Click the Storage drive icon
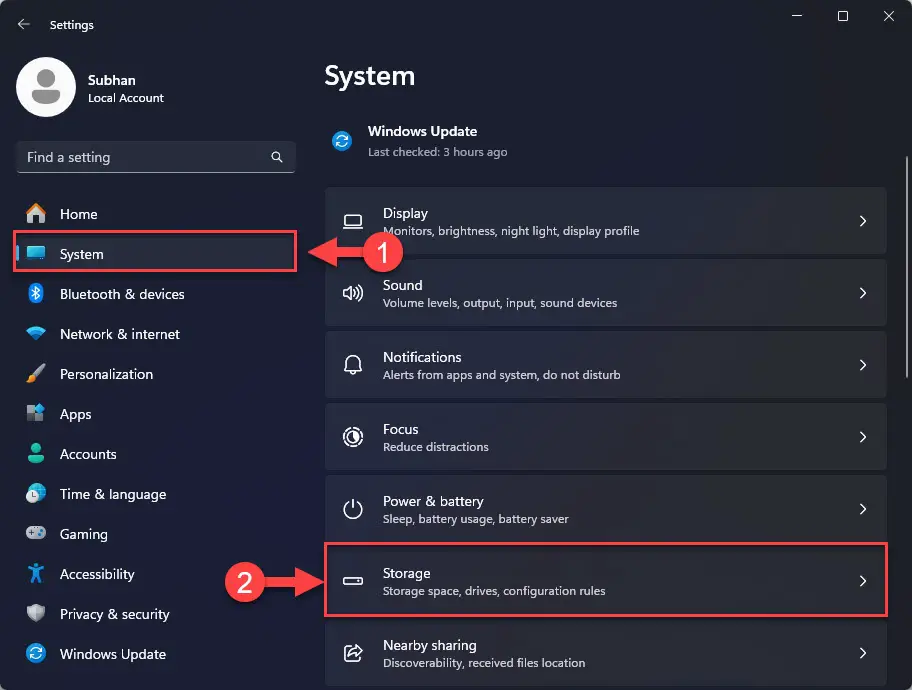 pyautogui.click(x=352, y=581)
